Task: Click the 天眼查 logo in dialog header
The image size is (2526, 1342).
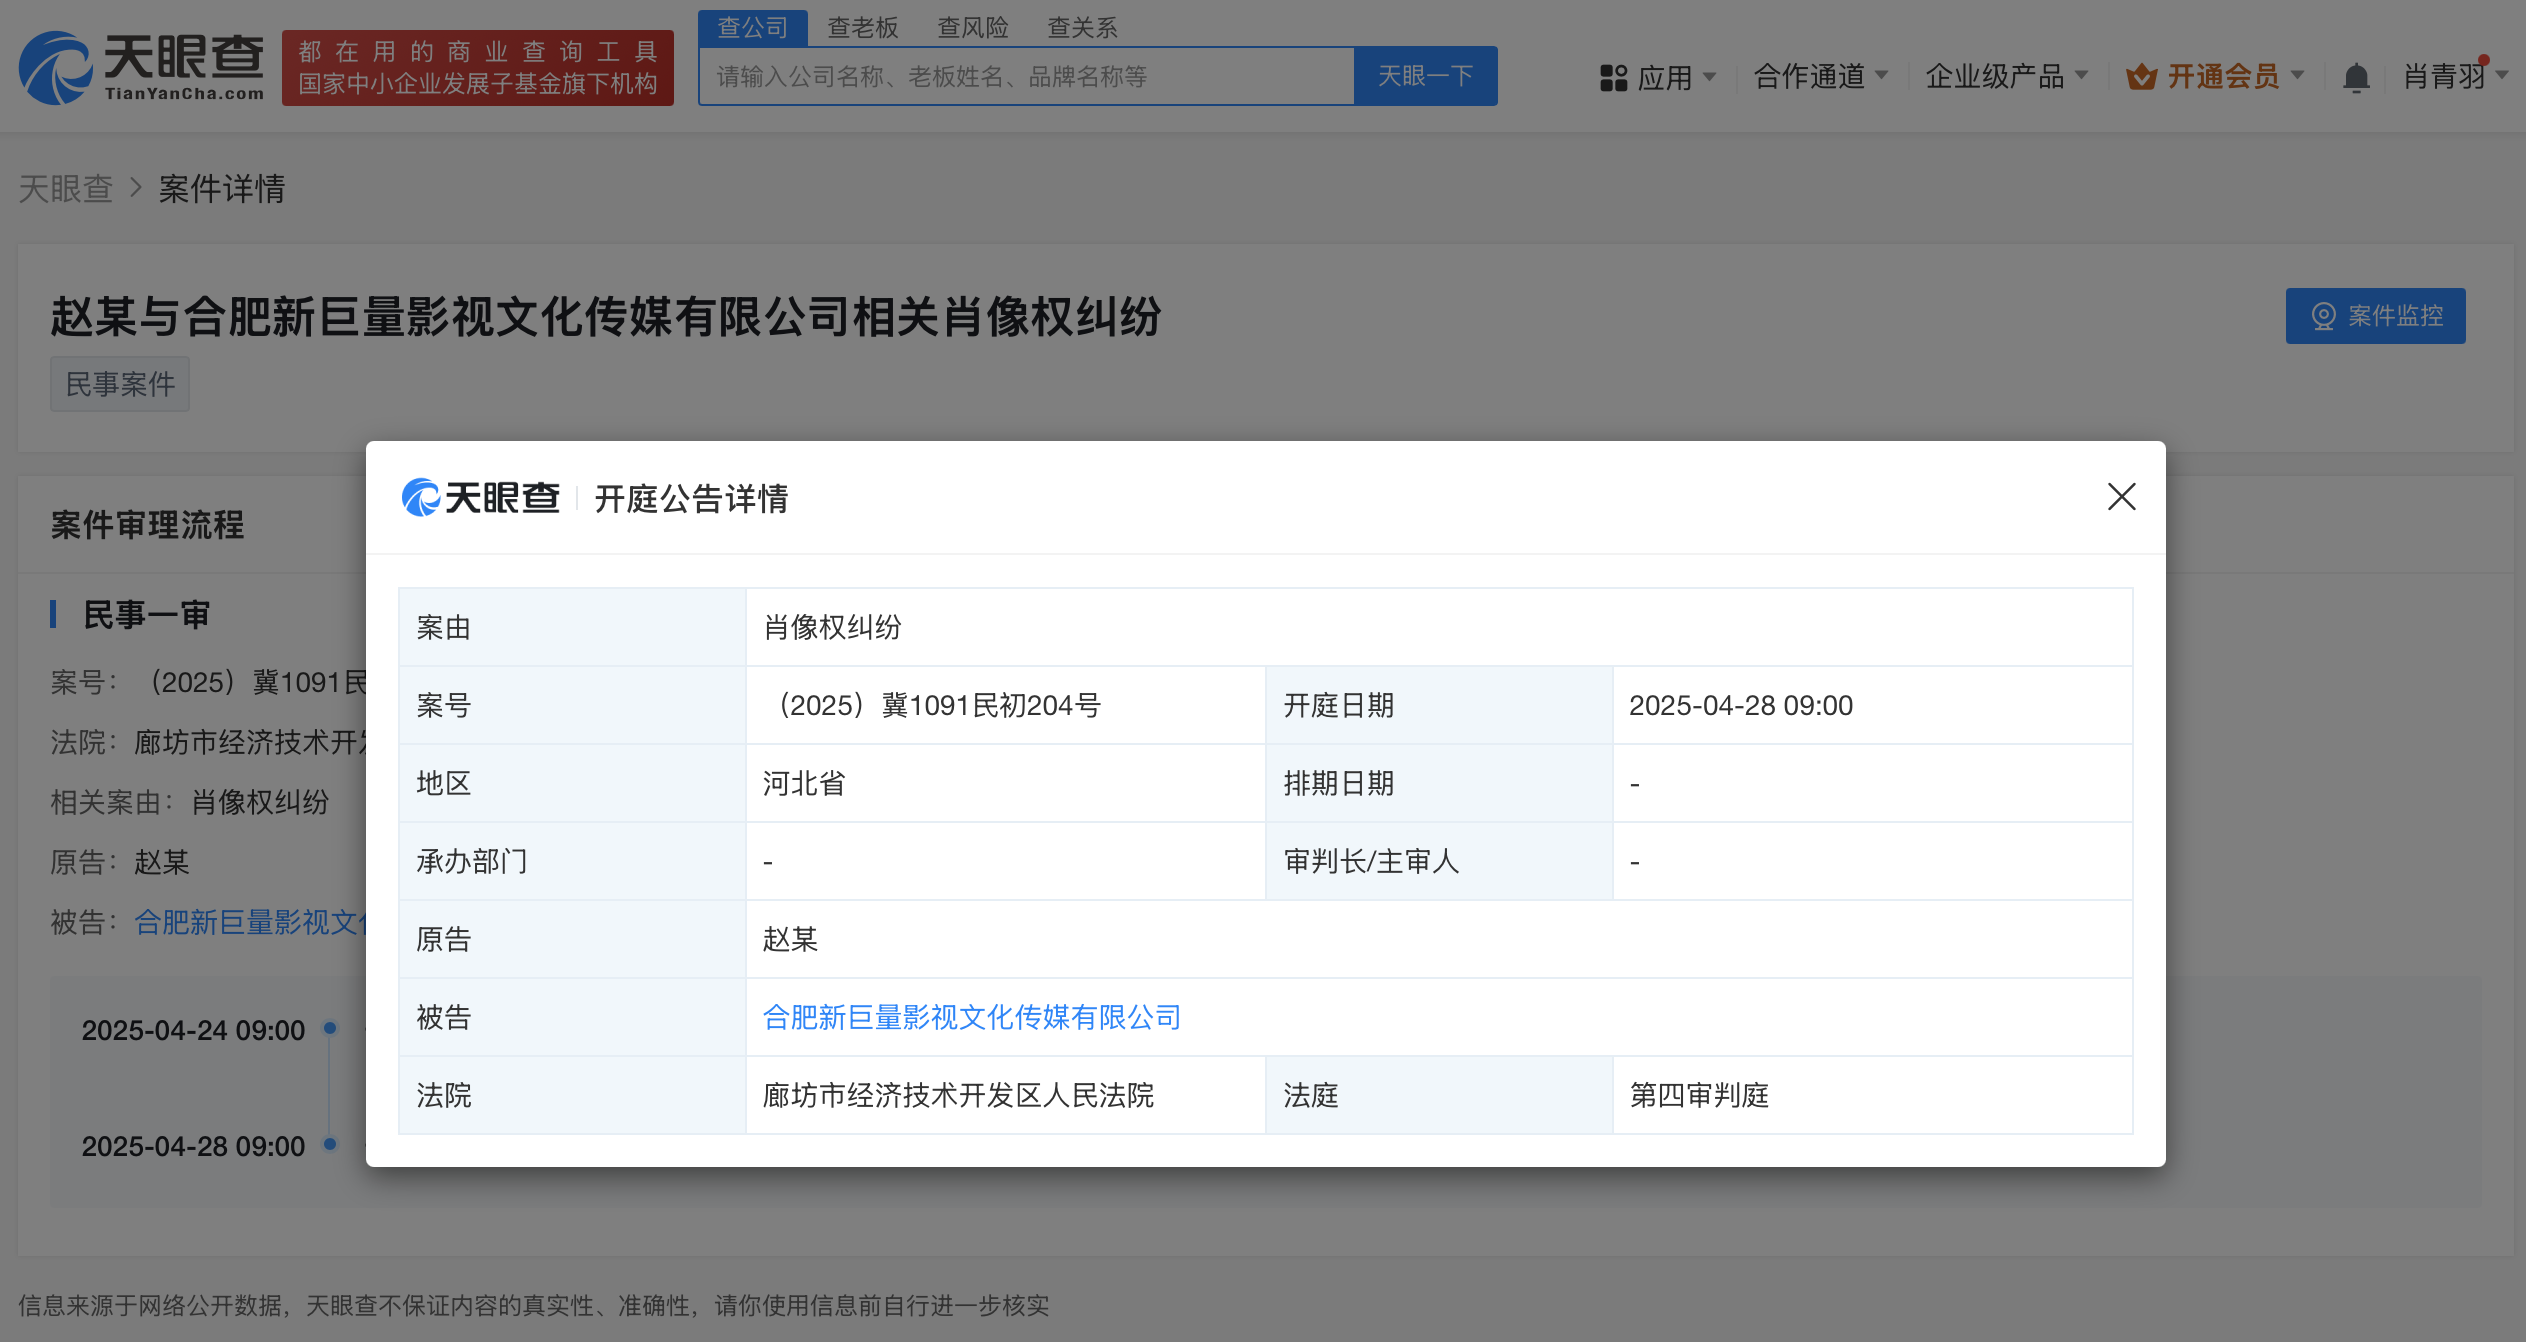Action: [480, 497]
